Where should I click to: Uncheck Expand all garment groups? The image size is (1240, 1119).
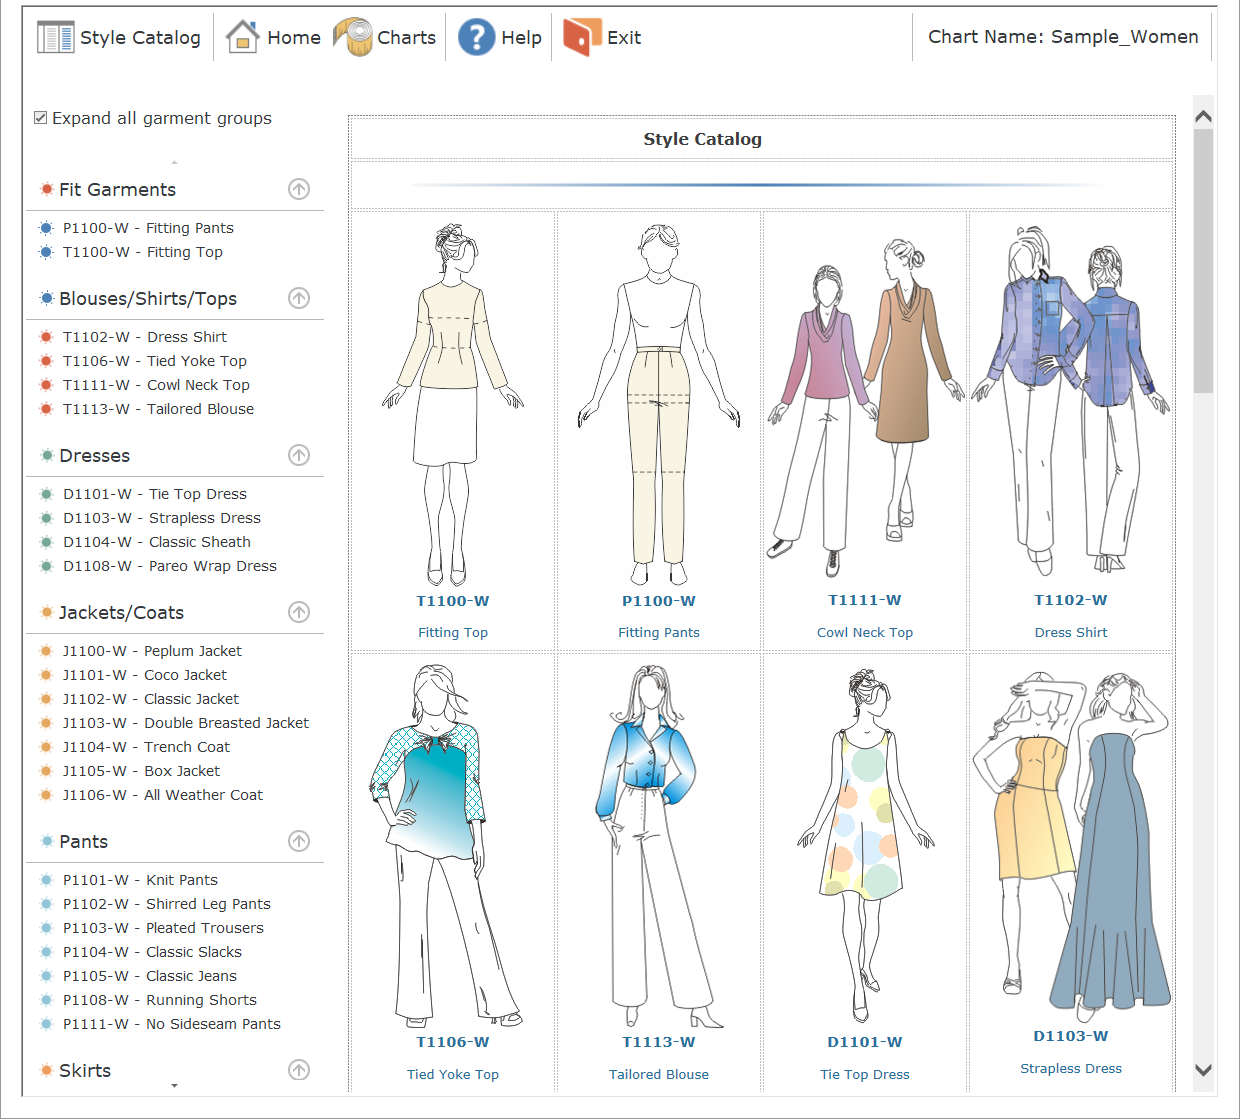tap(41, 118)
